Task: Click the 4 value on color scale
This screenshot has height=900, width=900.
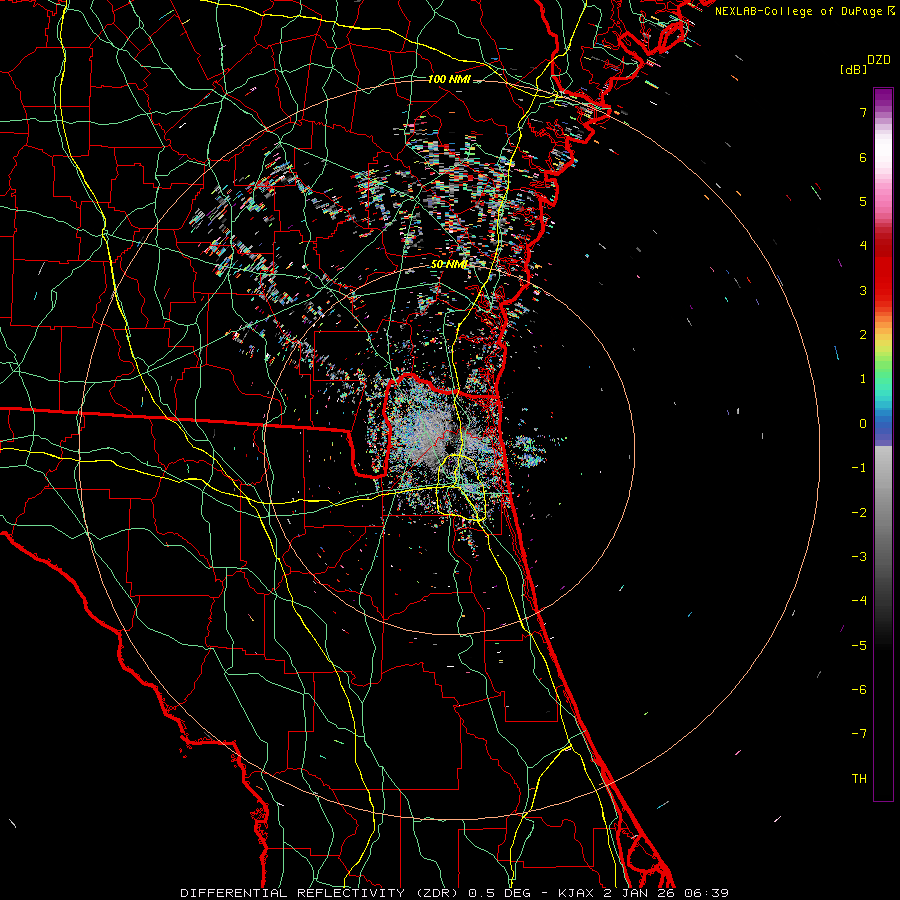Action: coord(863,246)
